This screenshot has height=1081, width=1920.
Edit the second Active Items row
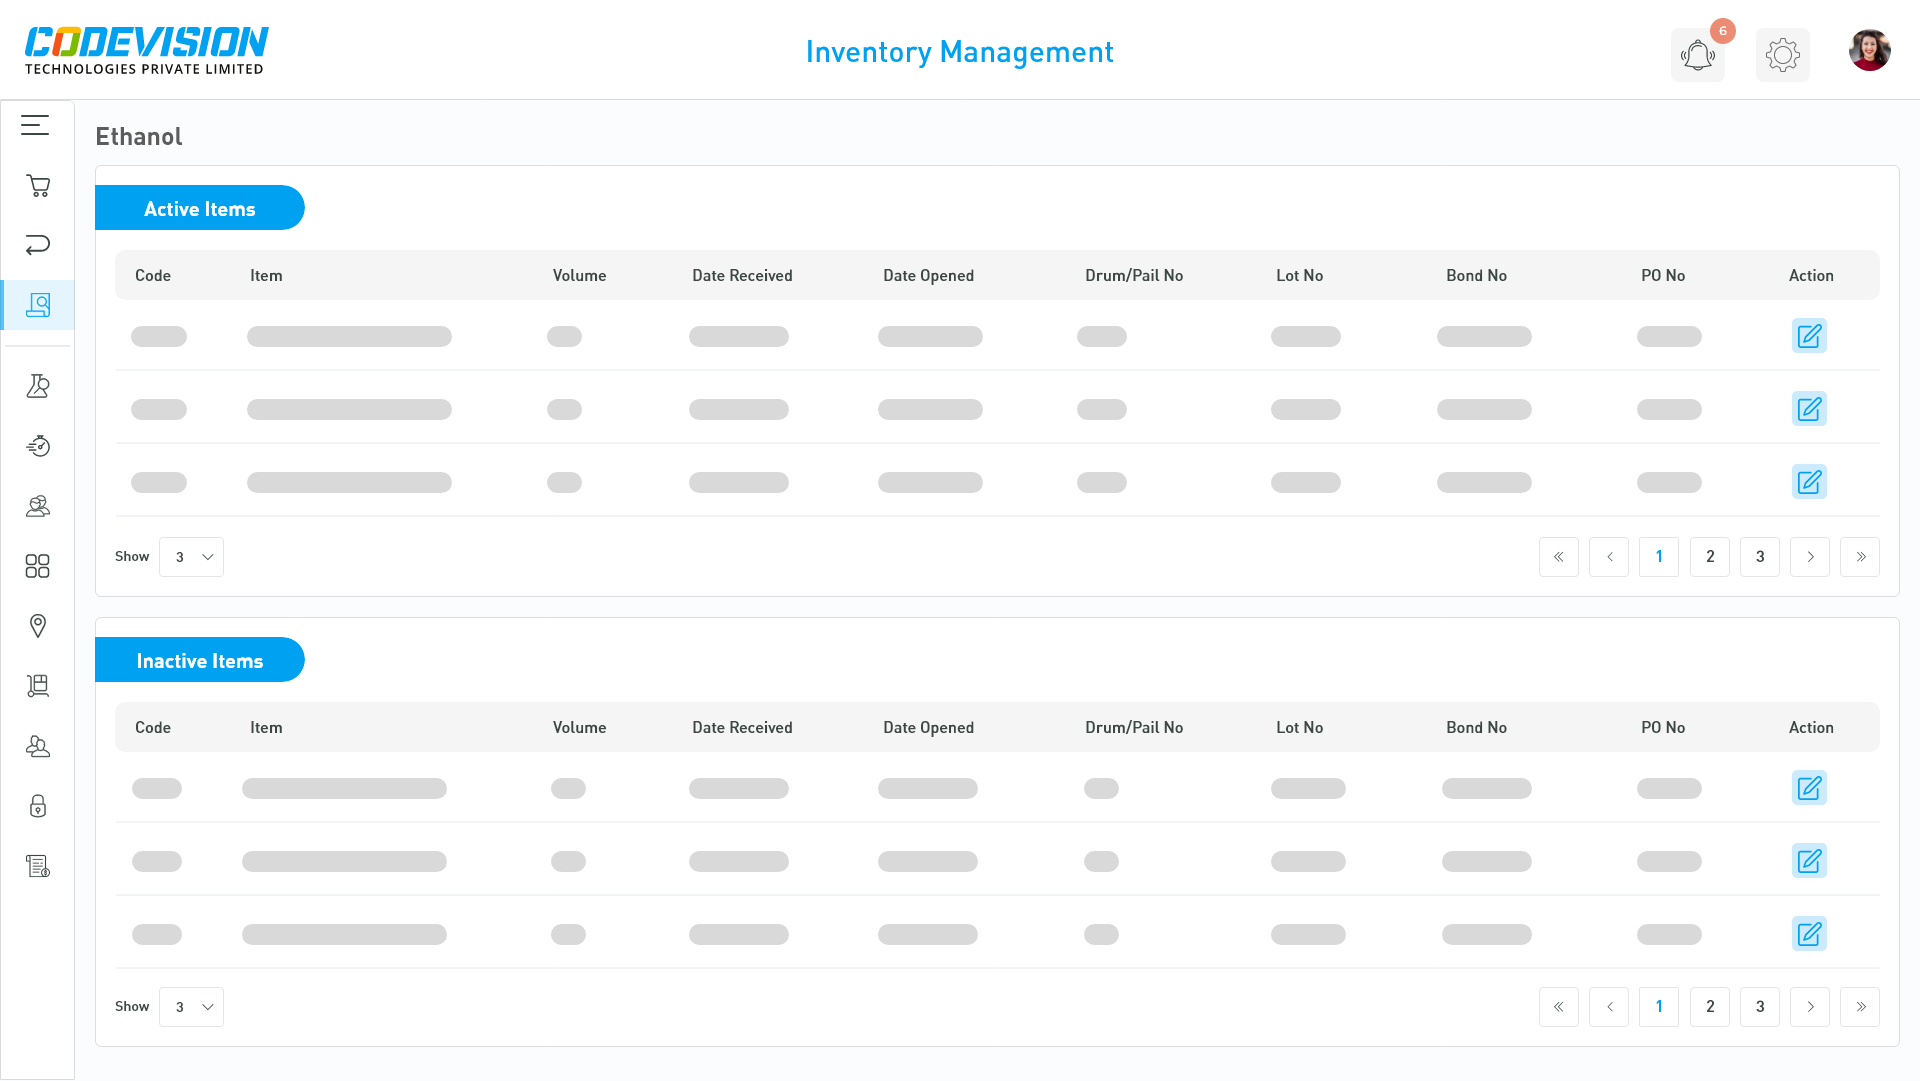[1809, 409]
